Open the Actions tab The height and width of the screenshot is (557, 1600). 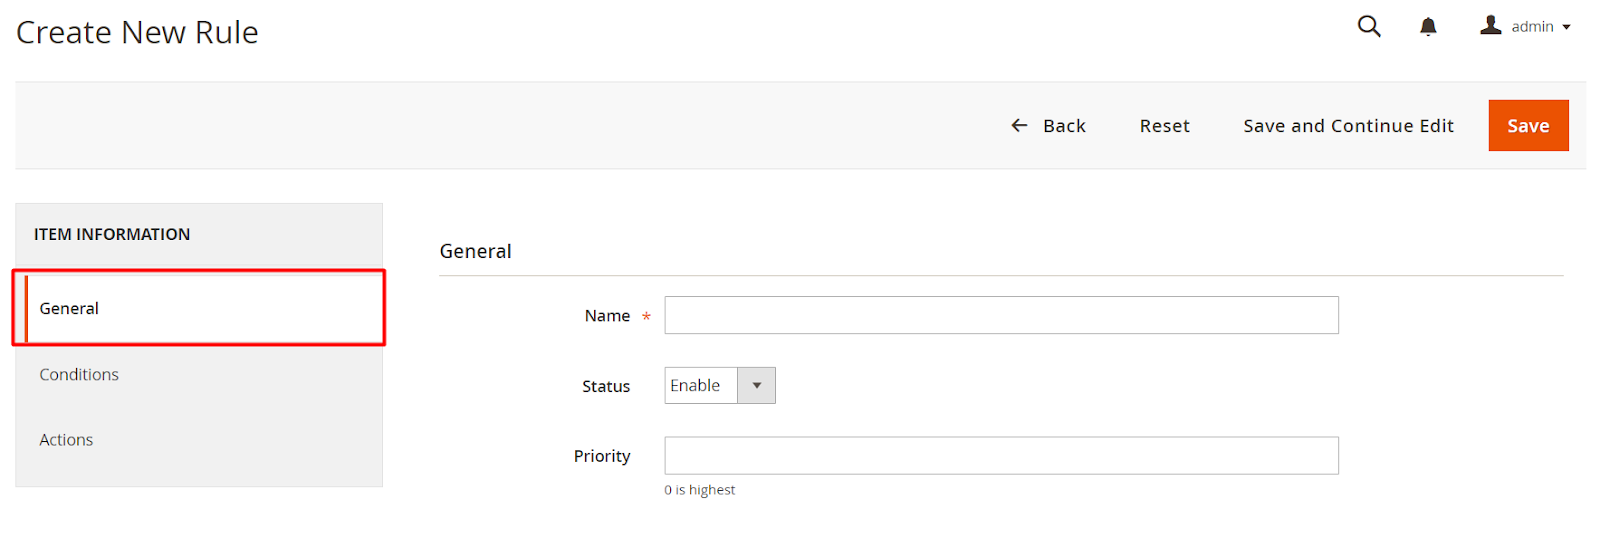click(66, 440)
